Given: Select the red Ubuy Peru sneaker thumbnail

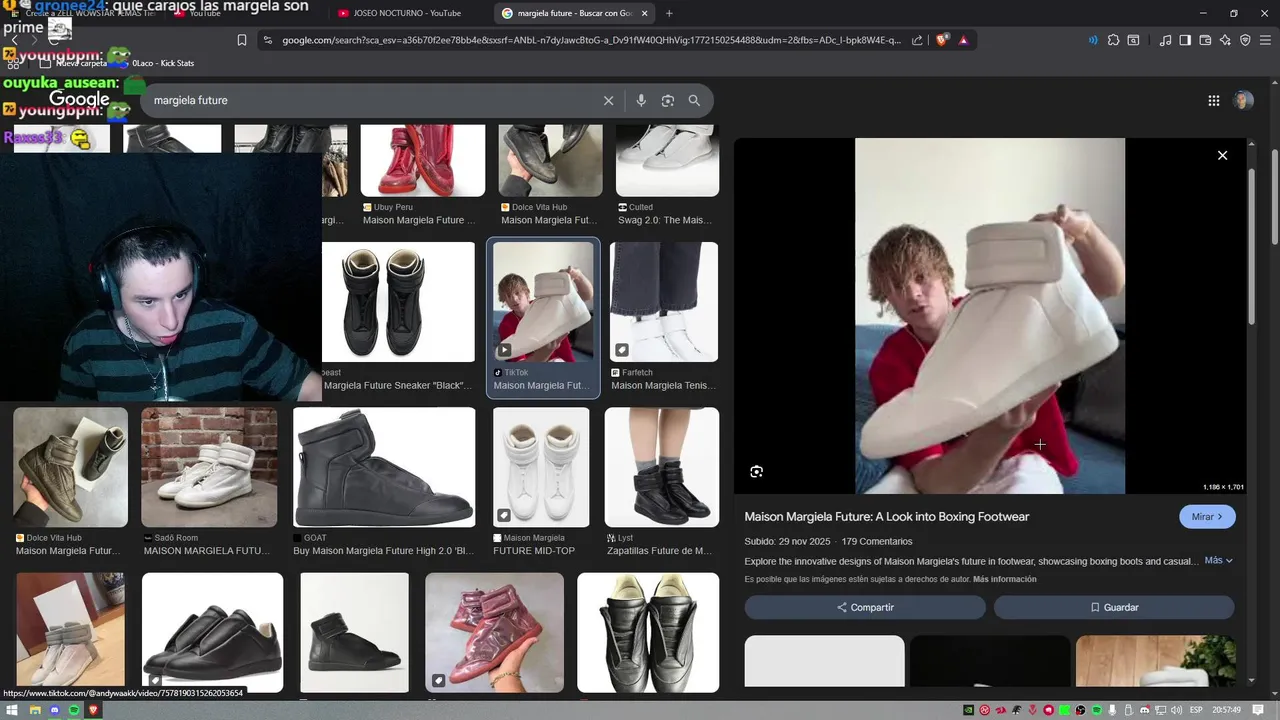Looking at the screenshot, I should tap(422, 160).
